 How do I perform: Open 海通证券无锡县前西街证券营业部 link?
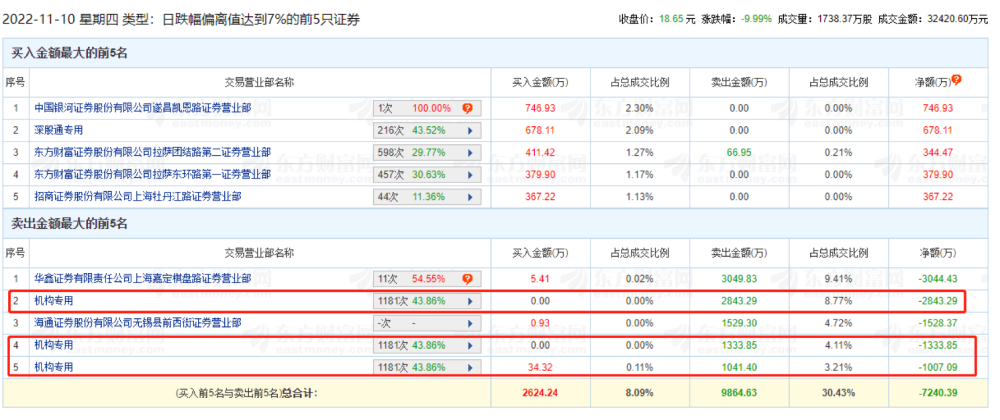point(142,322)
